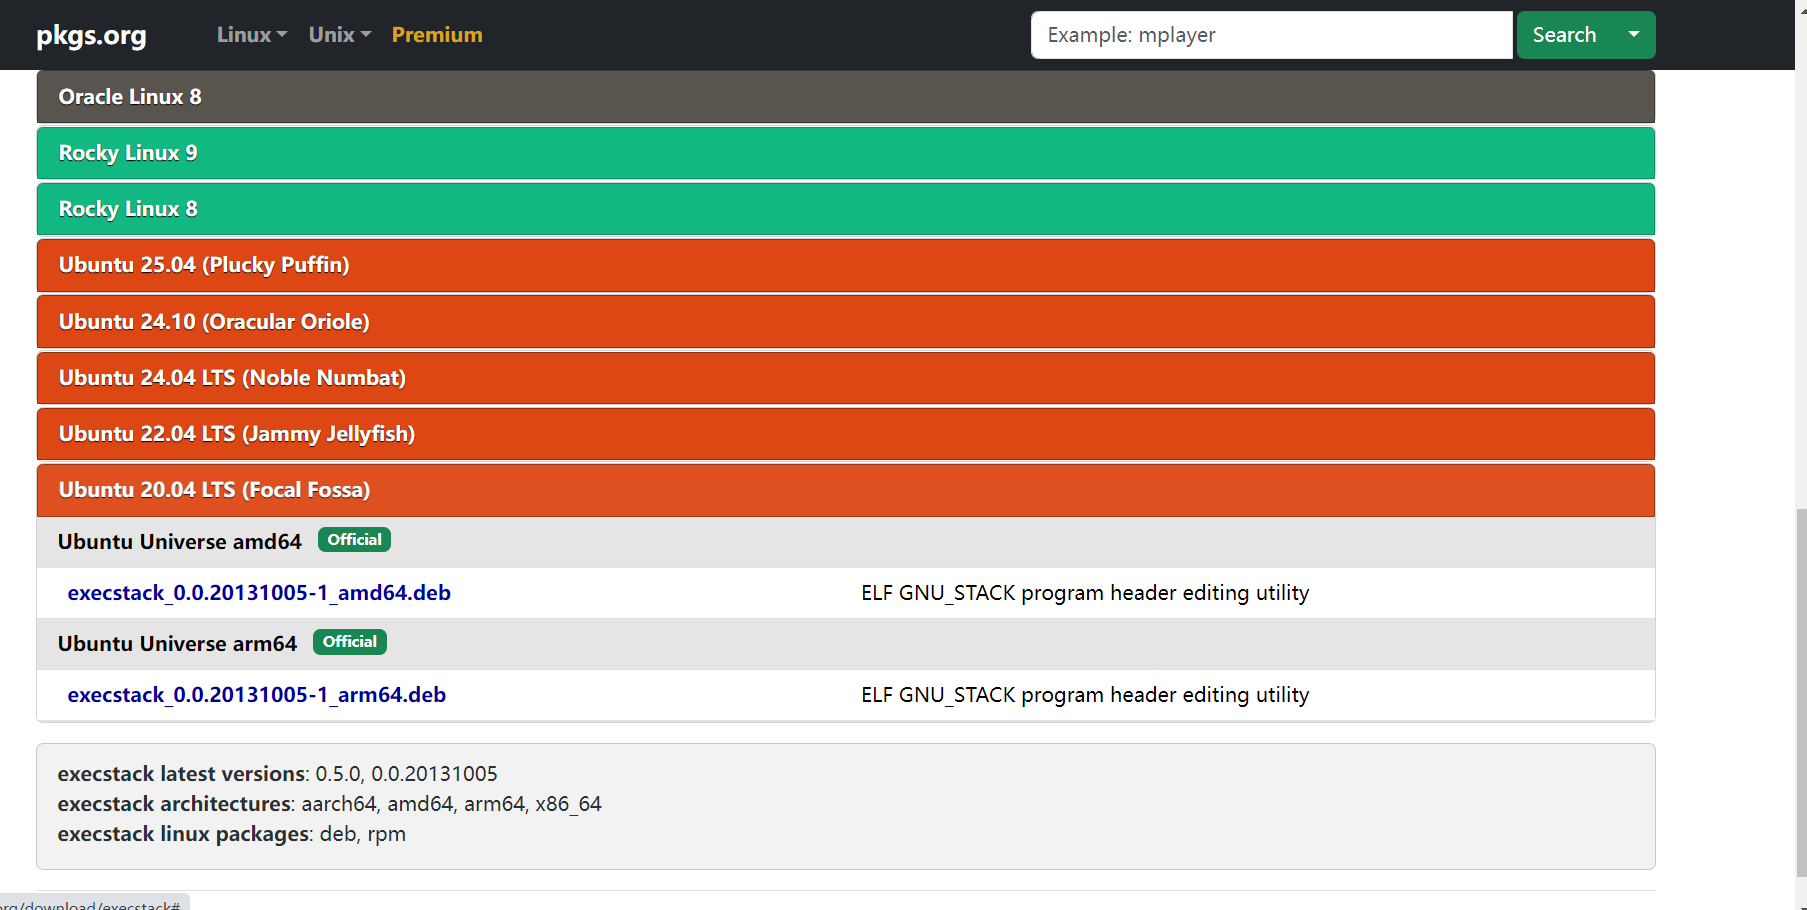
Task: Expand Ubuntu 22.04 LTS (Jammy Jellyfish) section
Action: pyautogui.click(x=846, y=434)
